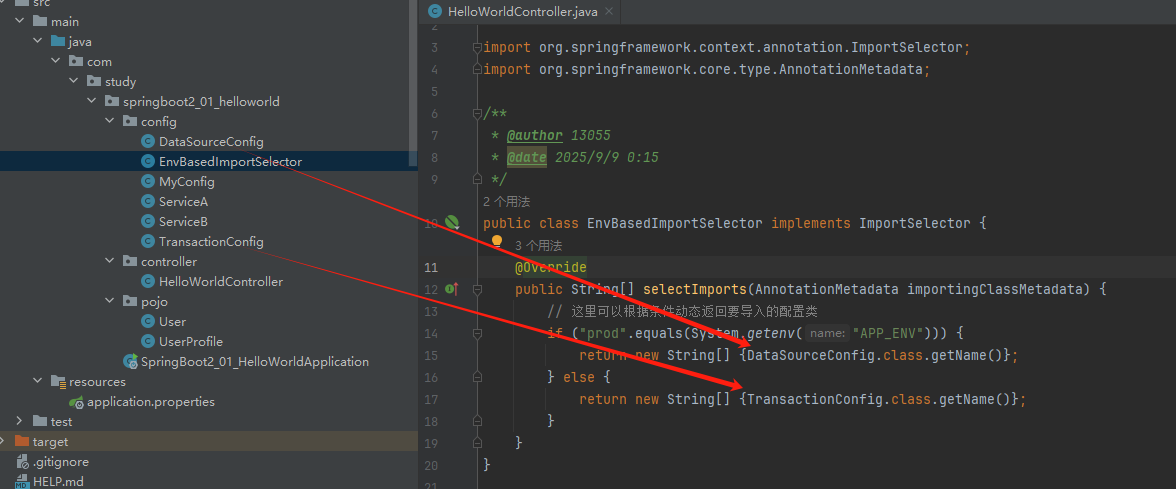Open UserProfile class file
This screenshot has width=1176, height=489.
[x=190, y=341]
